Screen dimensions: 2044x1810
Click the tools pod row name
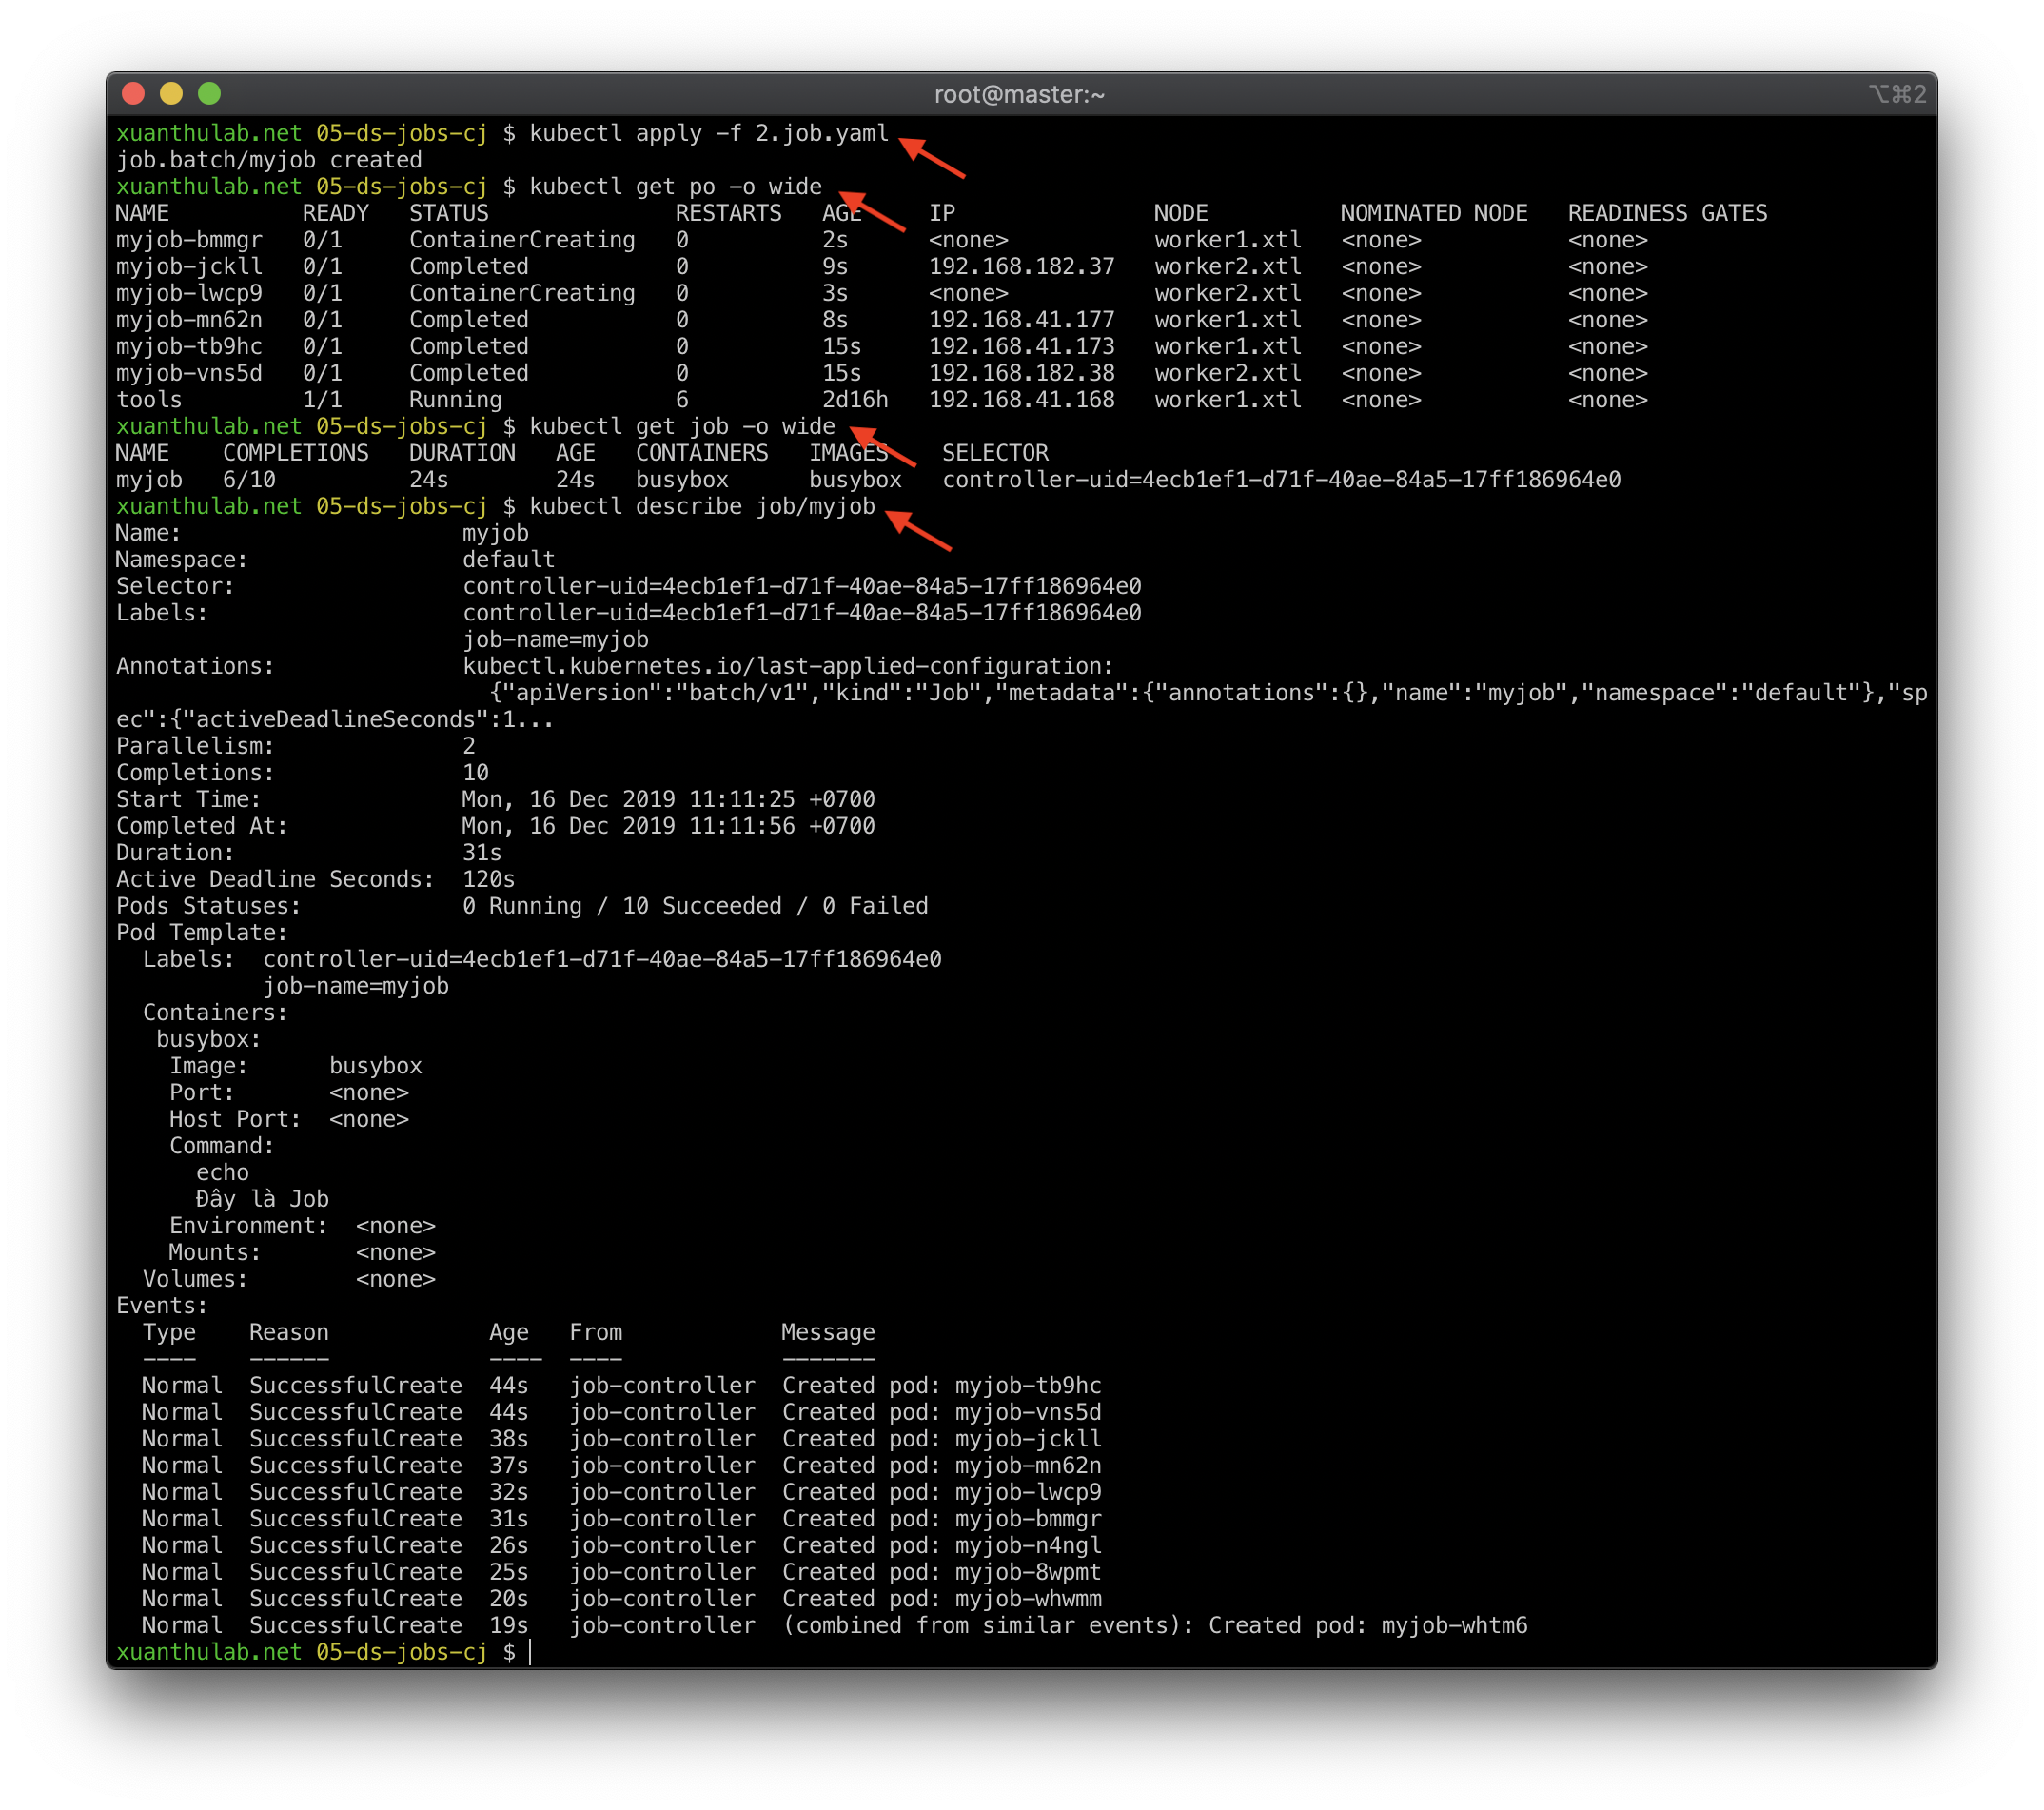149,400
